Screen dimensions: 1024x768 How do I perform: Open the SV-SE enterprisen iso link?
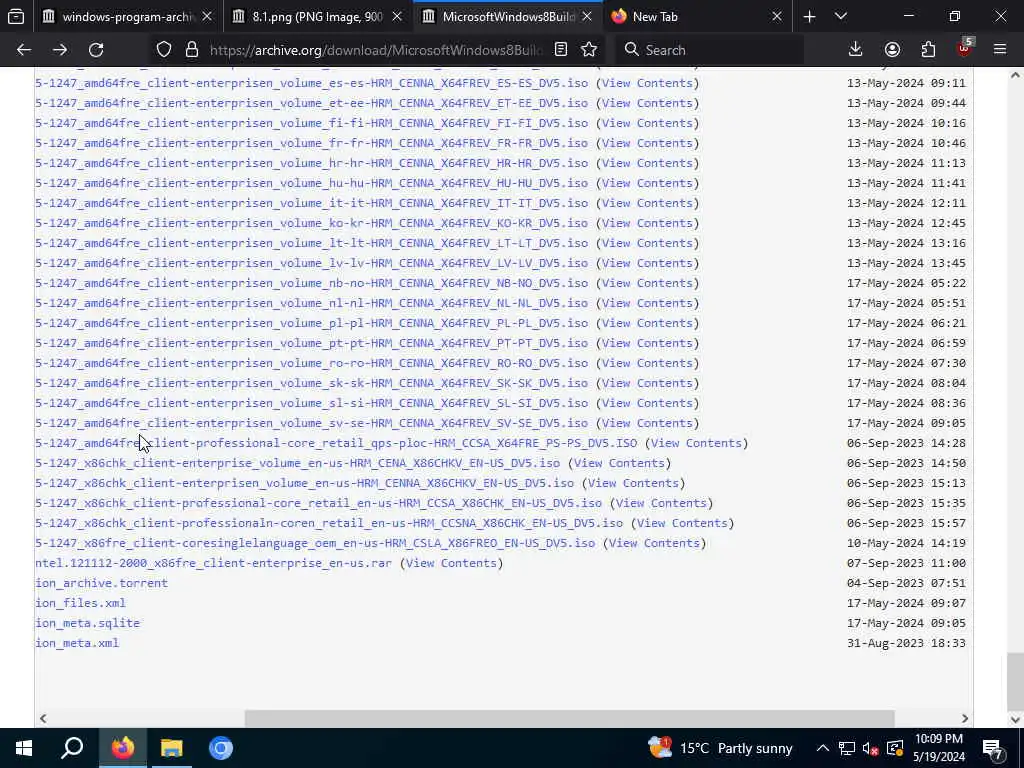pos(312,423)
